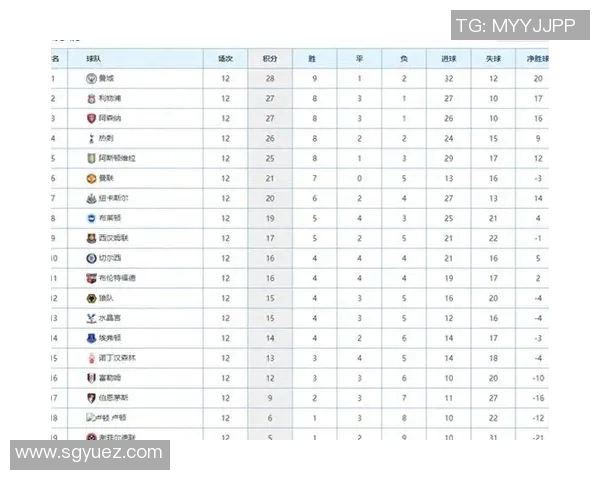Click the www.sgyuez.com watermark link

point(90,453)
